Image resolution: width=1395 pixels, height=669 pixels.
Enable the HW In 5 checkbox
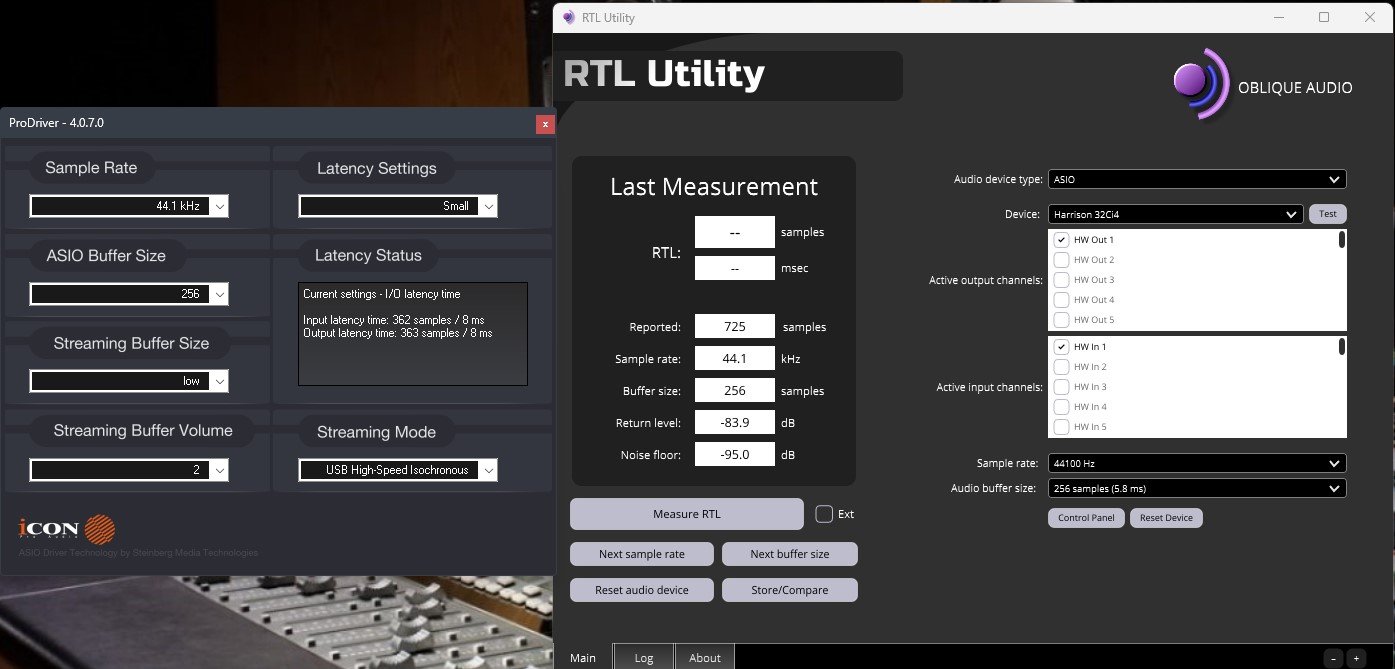coord(1062,427)
